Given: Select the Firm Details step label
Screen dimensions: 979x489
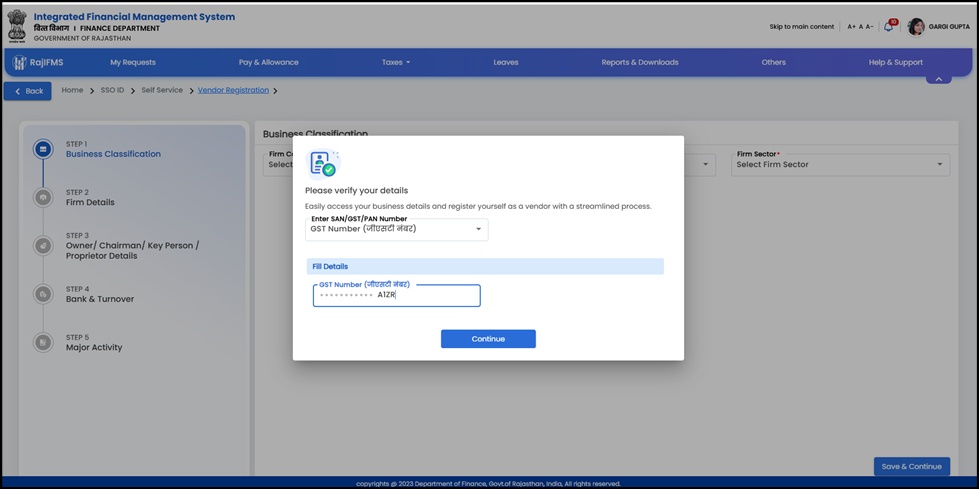Looking at the screenshot, I should 91,202.
